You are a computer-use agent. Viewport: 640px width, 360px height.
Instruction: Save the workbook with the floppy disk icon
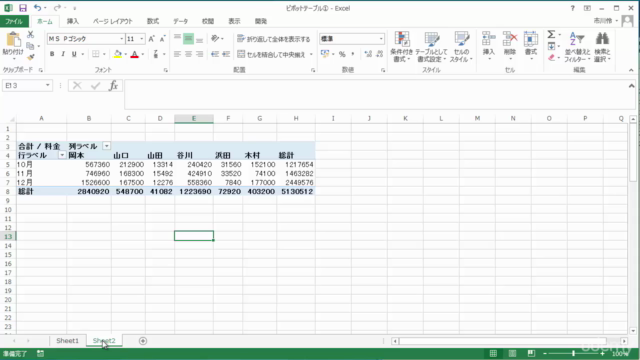tap(23, 8)
